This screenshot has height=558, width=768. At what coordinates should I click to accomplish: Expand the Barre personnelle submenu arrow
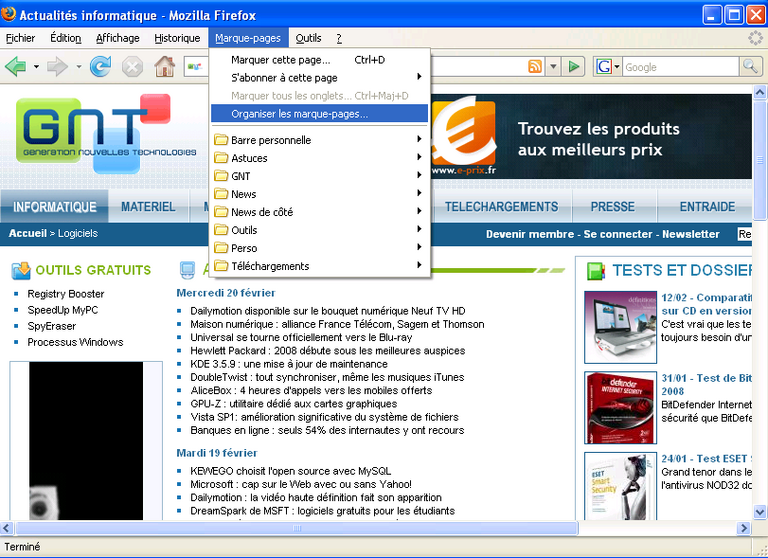419,139
